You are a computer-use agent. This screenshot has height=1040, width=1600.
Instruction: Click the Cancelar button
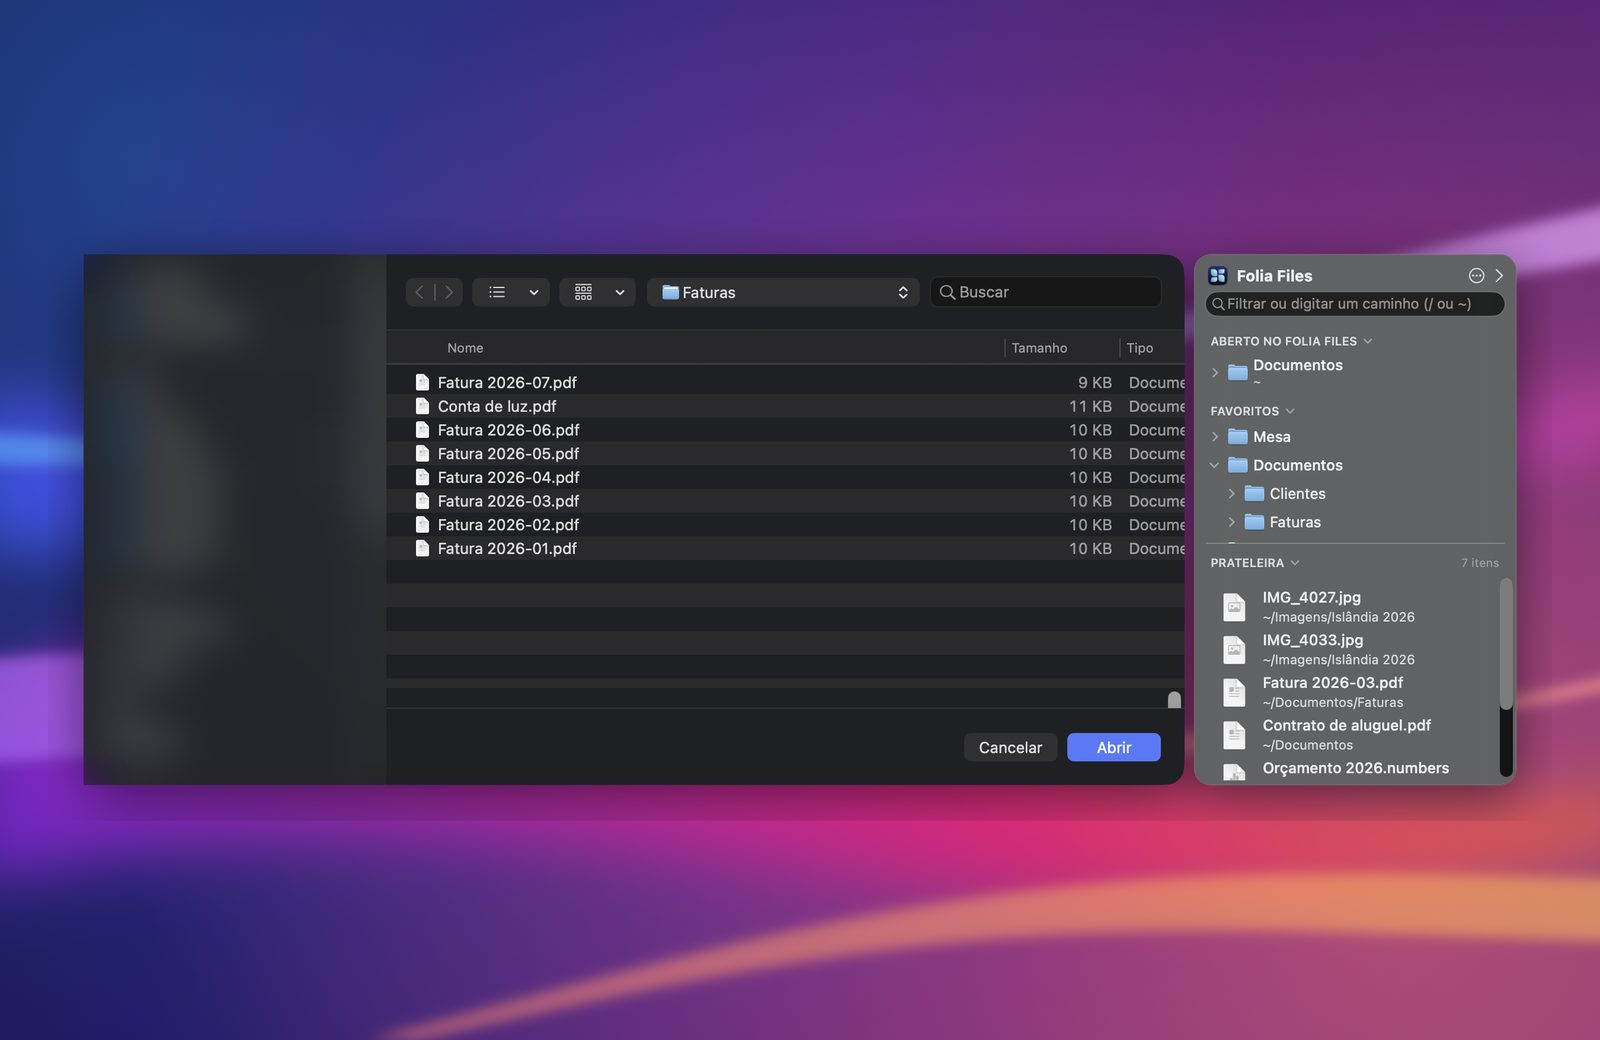[x=1010, y=747]
